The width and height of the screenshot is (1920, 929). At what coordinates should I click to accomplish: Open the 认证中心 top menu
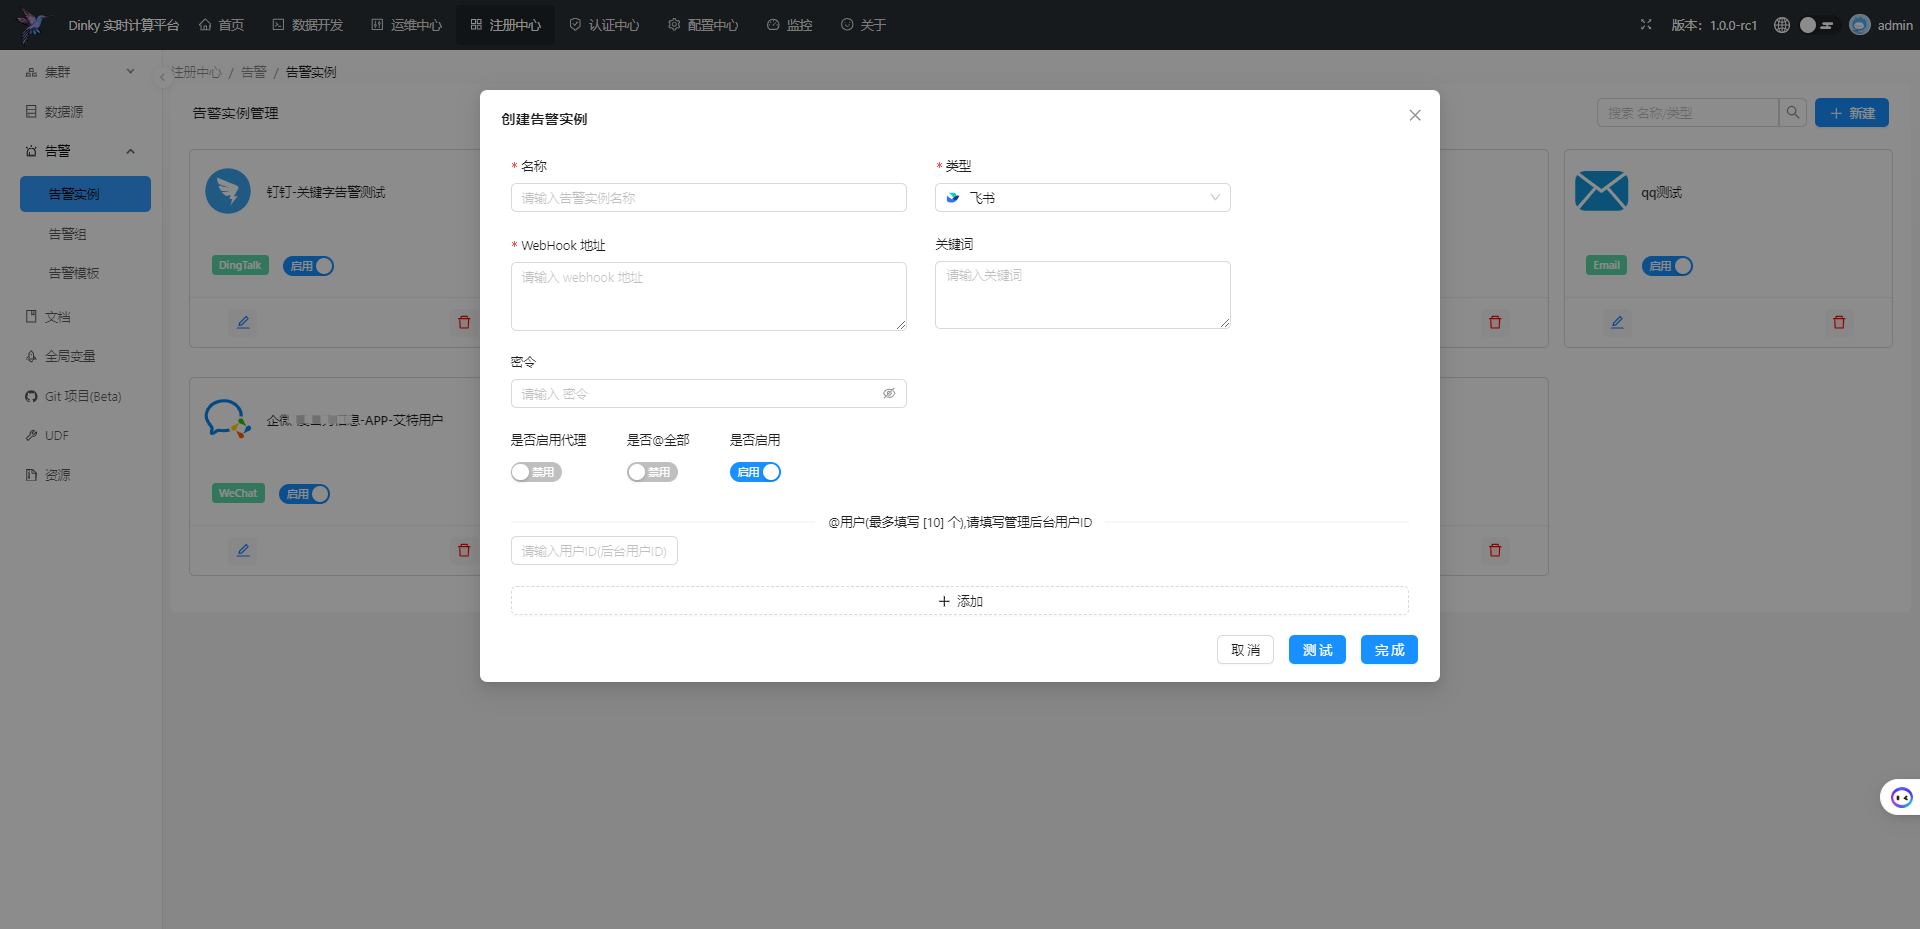pos(604,25)
